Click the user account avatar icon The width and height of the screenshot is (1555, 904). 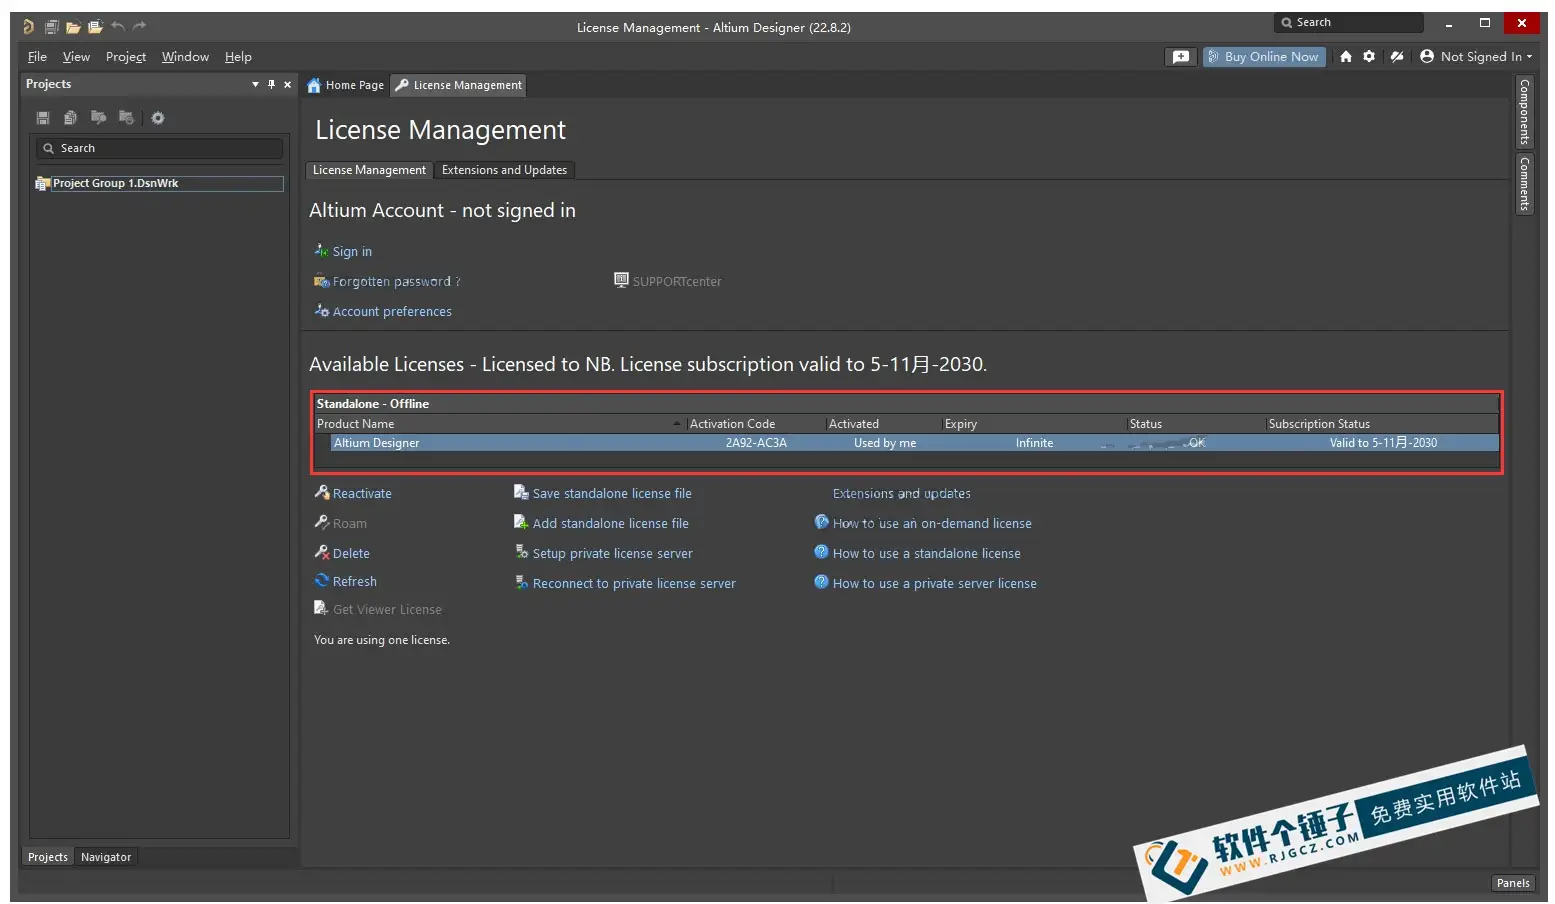1427,57
